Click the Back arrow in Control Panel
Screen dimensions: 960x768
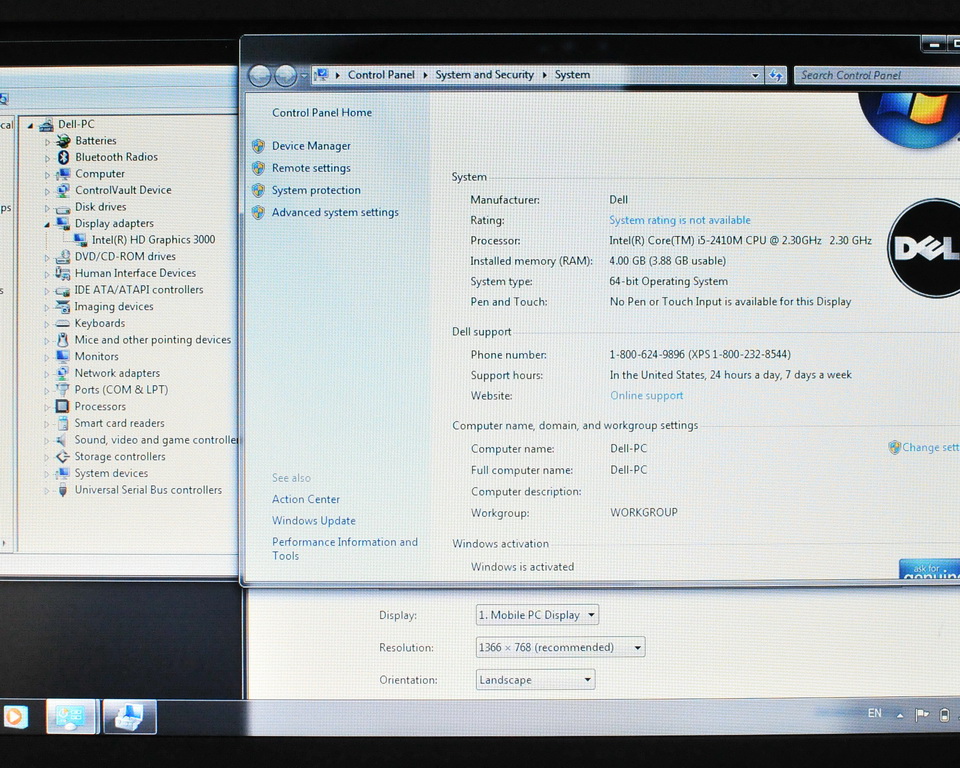click(x=260, y=76)
